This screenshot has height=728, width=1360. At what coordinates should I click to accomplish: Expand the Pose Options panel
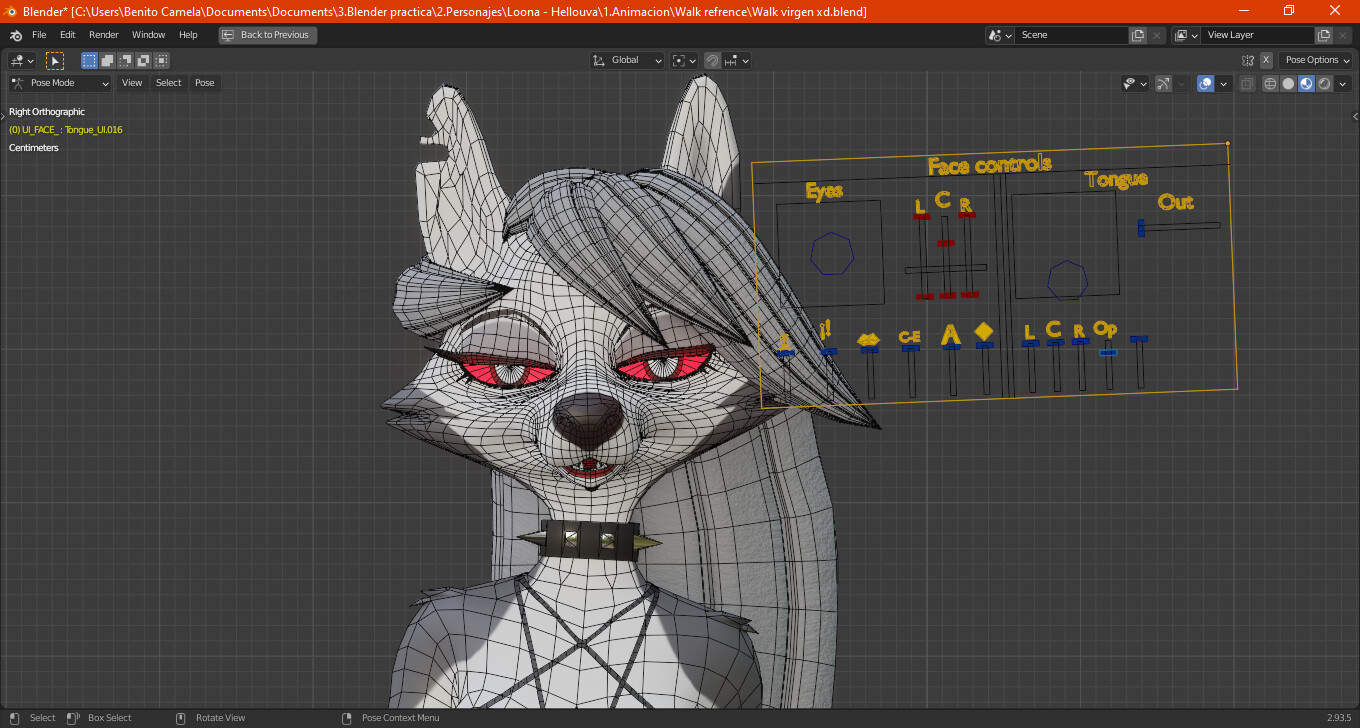(x=1315, y=60)
